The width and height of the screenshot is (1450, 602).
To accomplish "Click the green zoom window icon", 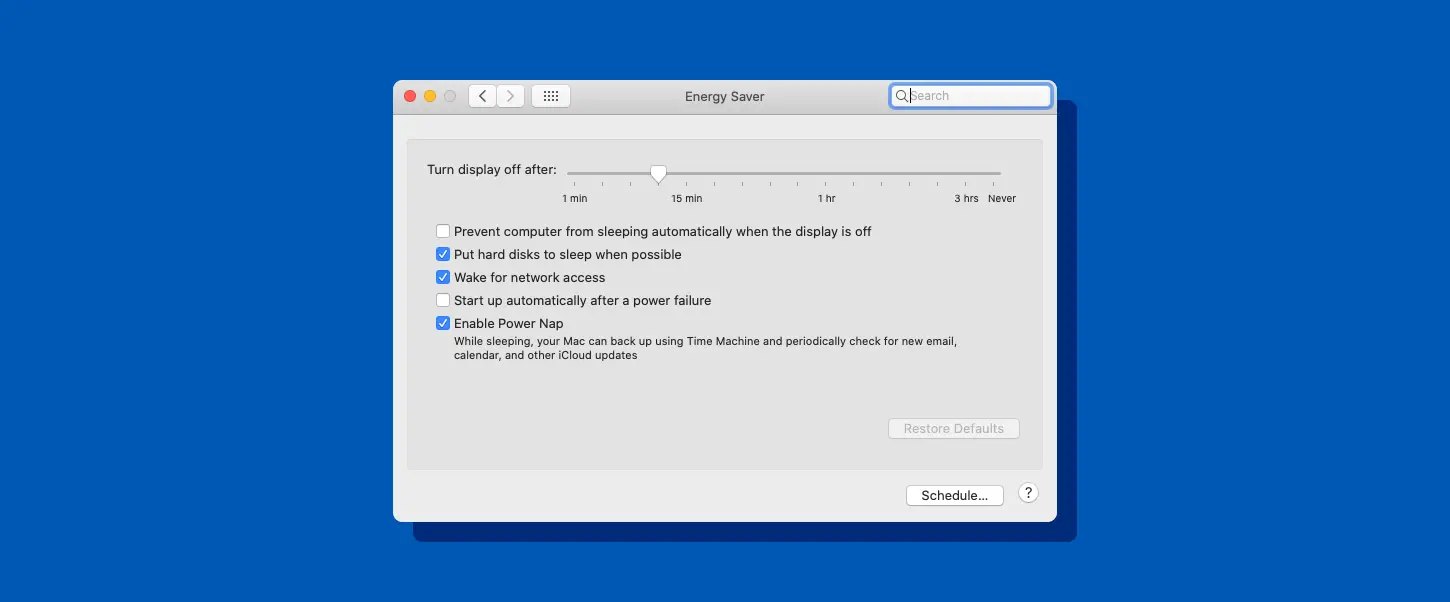I will (450, 95).
